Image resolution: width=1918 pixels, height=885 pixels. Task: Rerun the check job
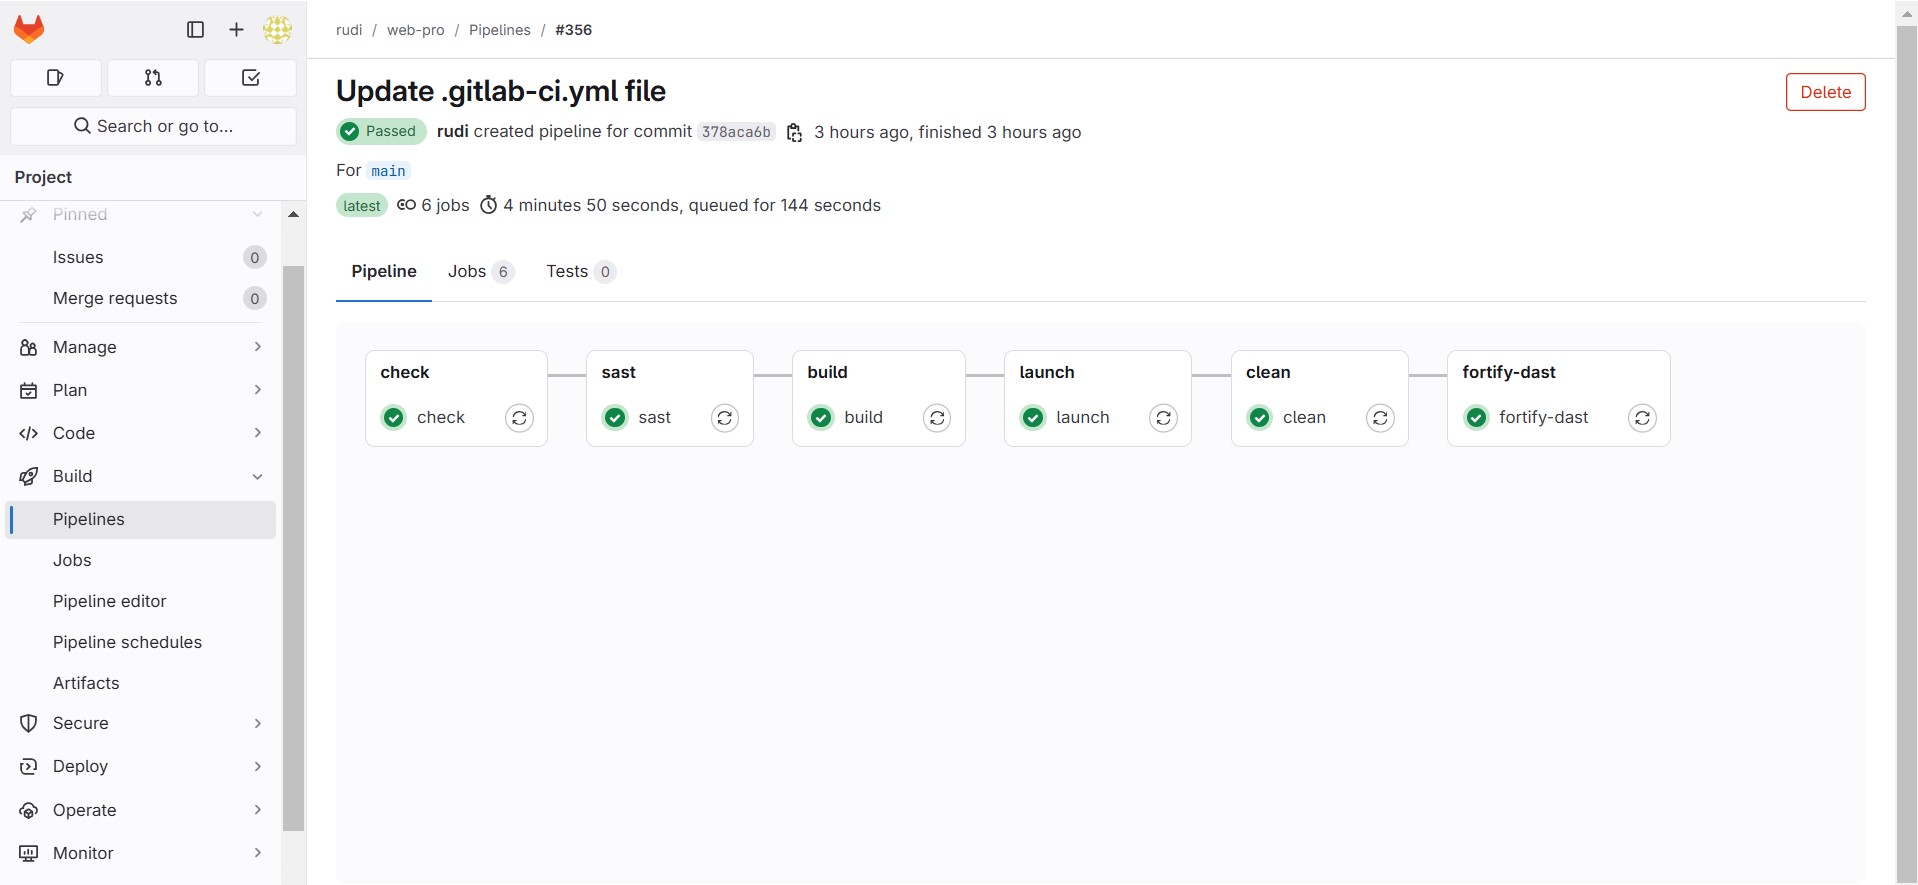519,418
